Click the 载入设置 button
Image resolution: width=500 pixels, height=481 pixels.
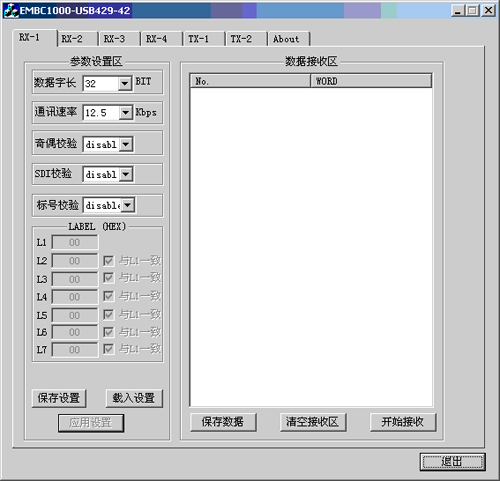click(x=134, y=398)
